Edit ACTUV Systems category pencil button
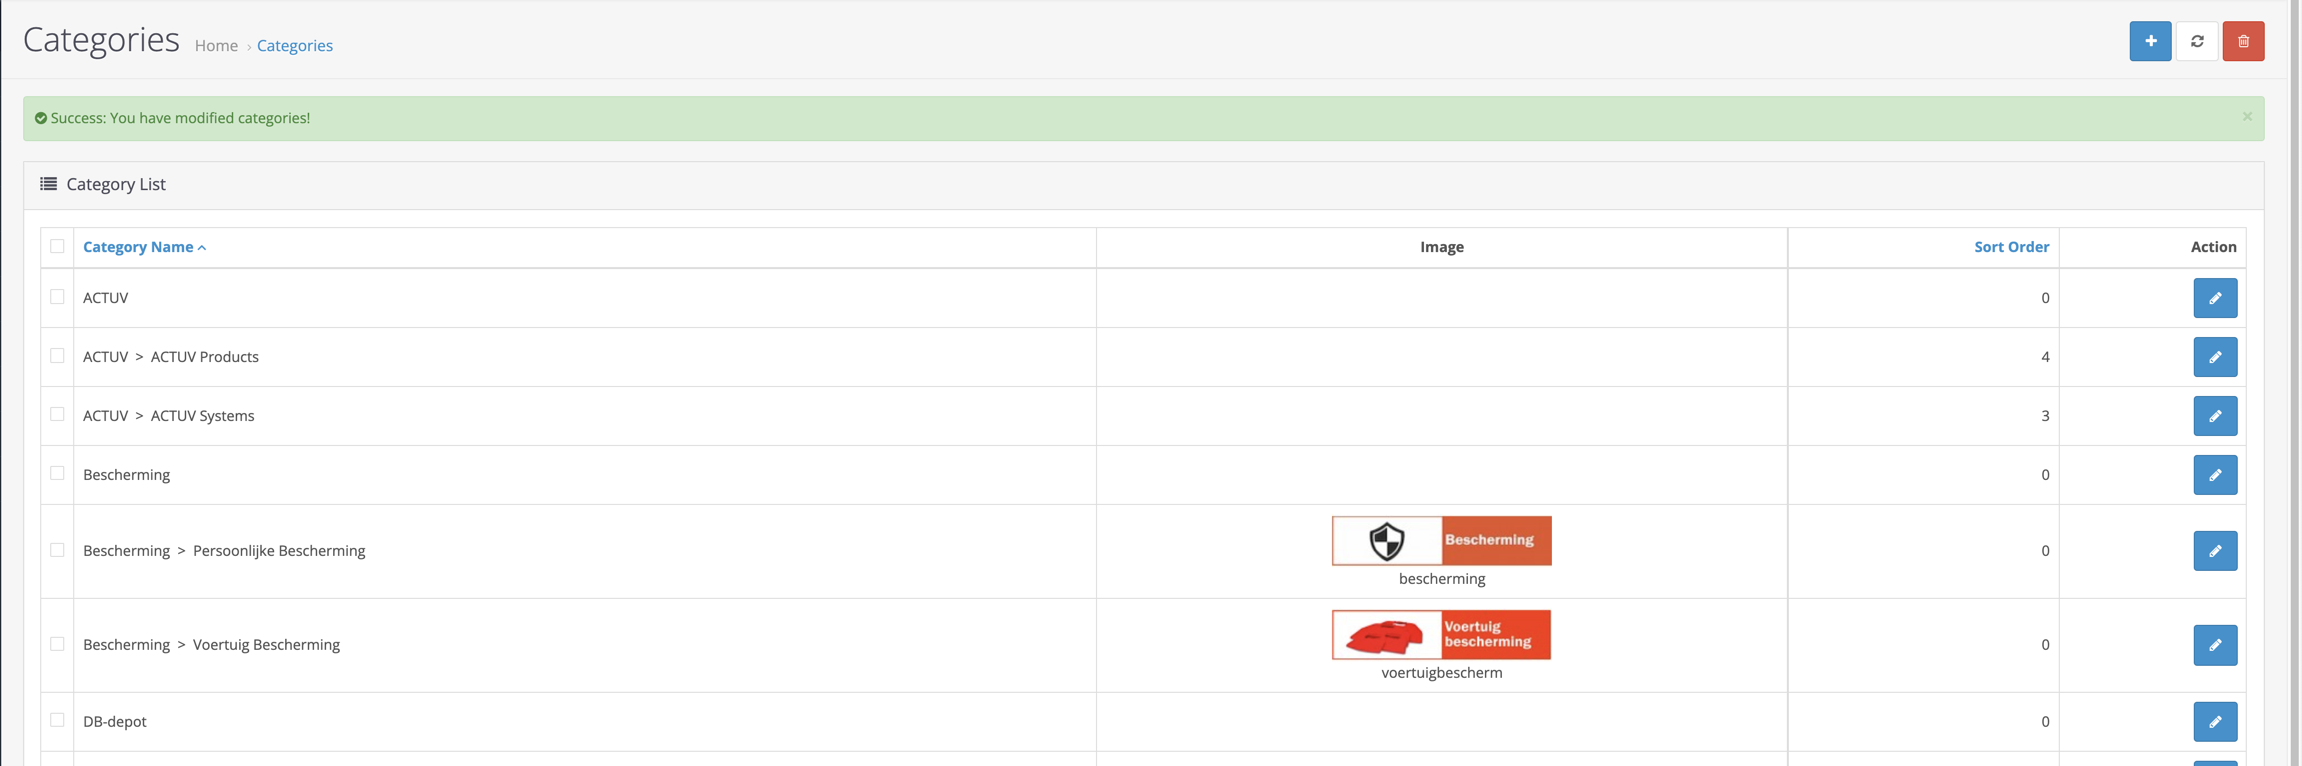 point(2215,416)
